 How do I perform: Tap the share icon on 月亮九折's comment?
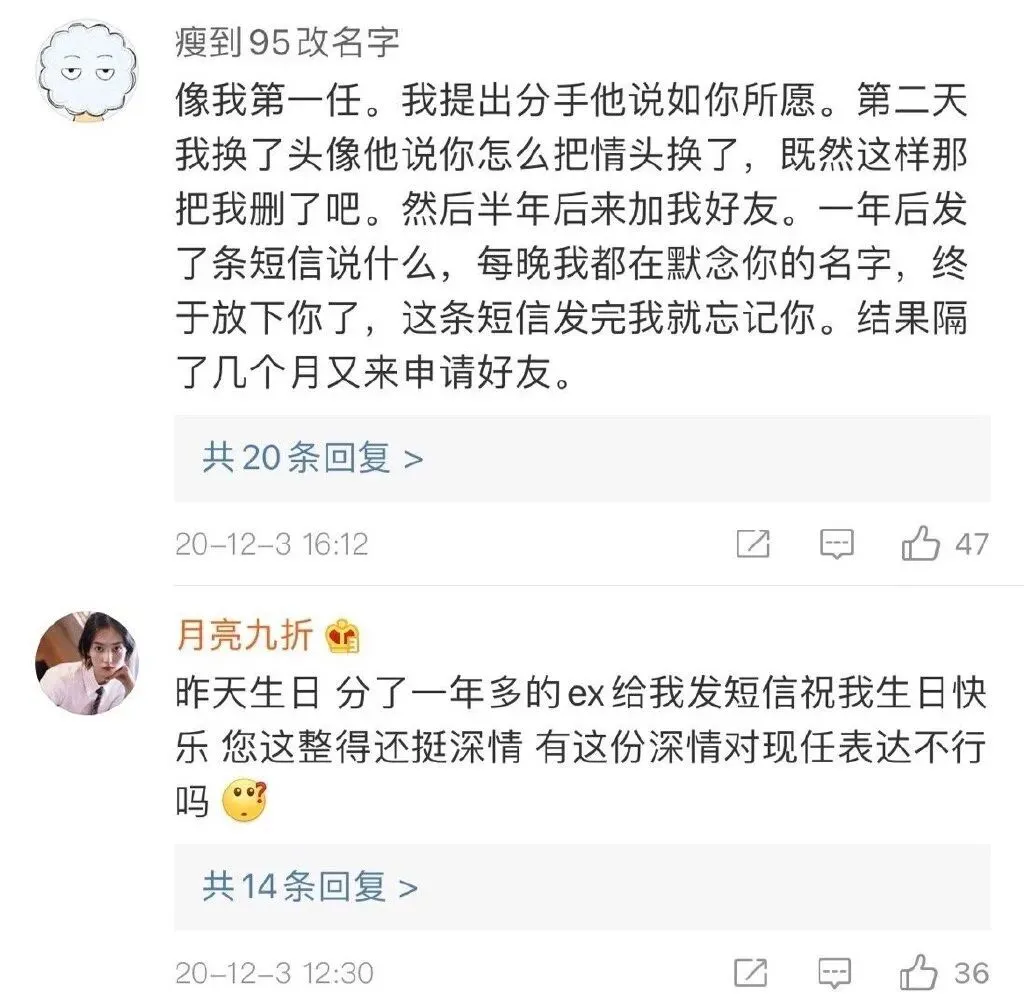(x=750, y=973)
